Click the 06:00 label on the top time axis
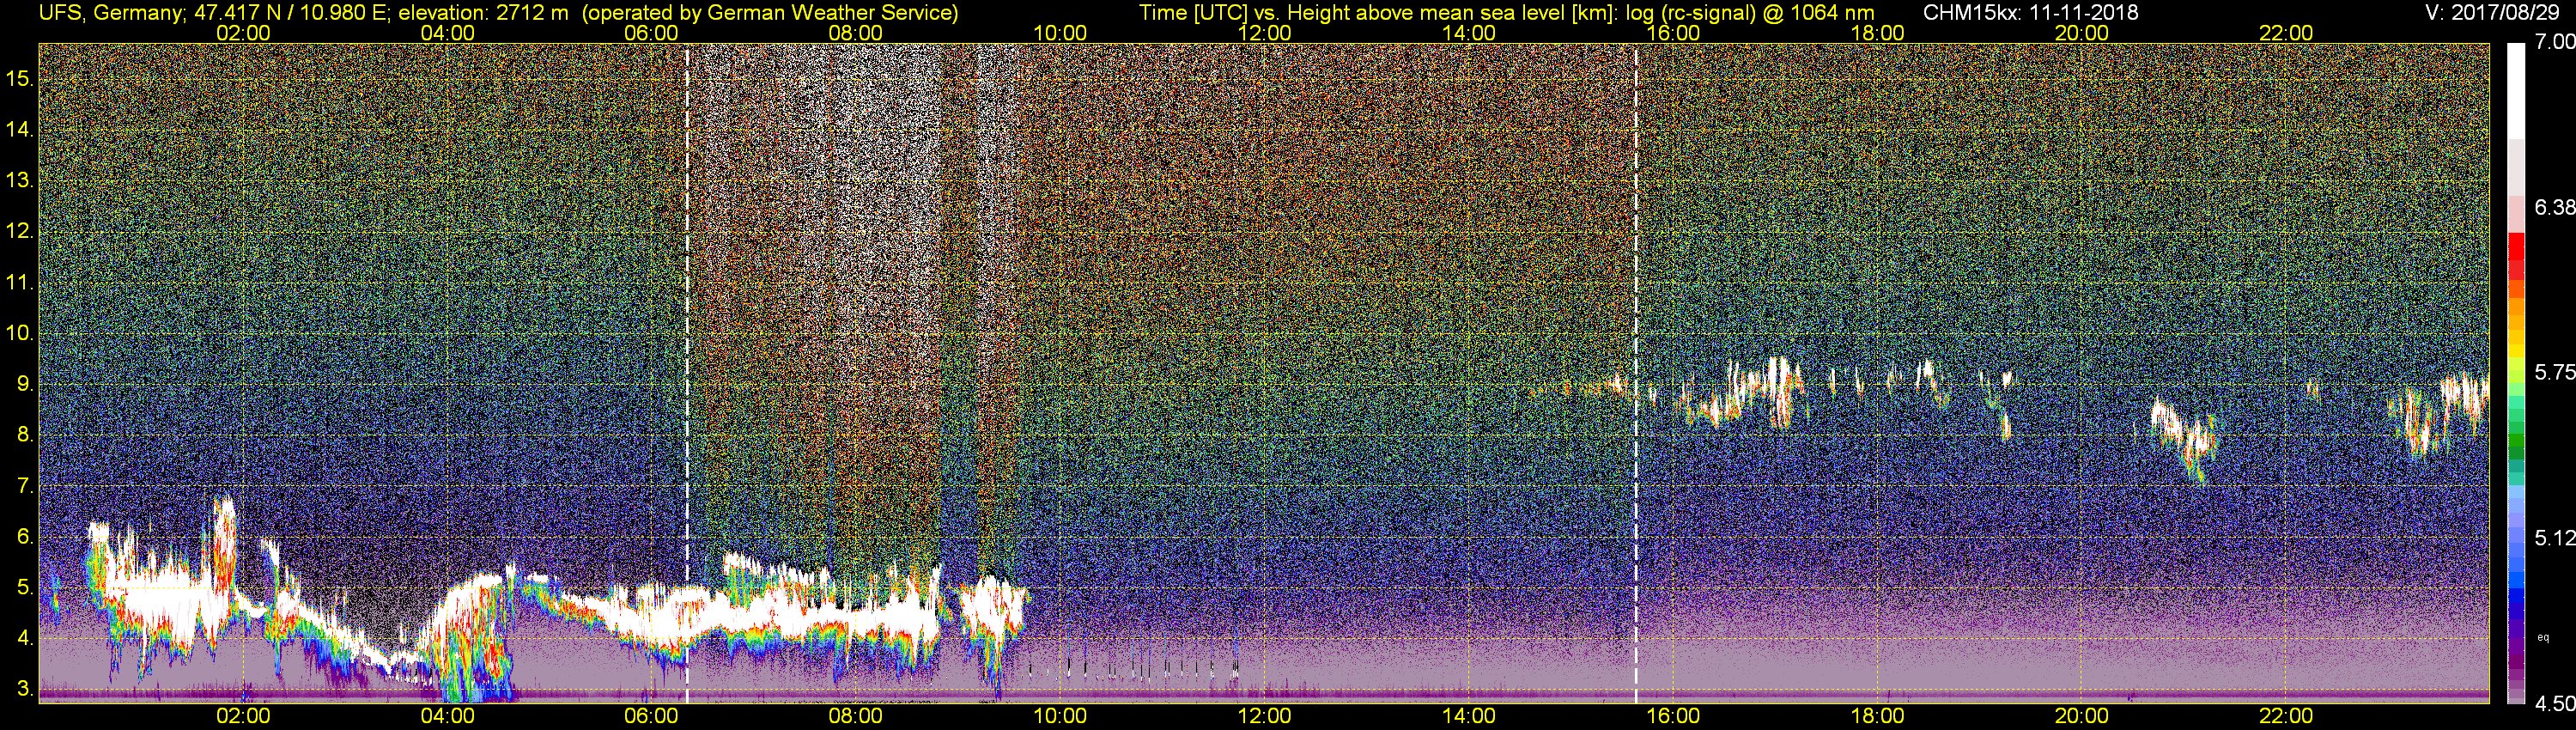Image resolution: width=2576 pixels, height=730 pixels. coord(651,33)
